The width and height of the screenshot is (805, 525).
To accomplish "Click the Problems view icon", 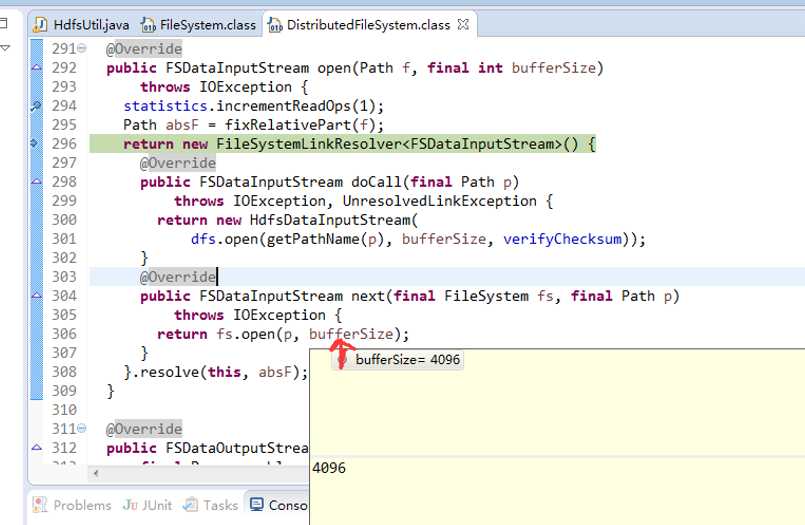I will (x=40, y=505).
